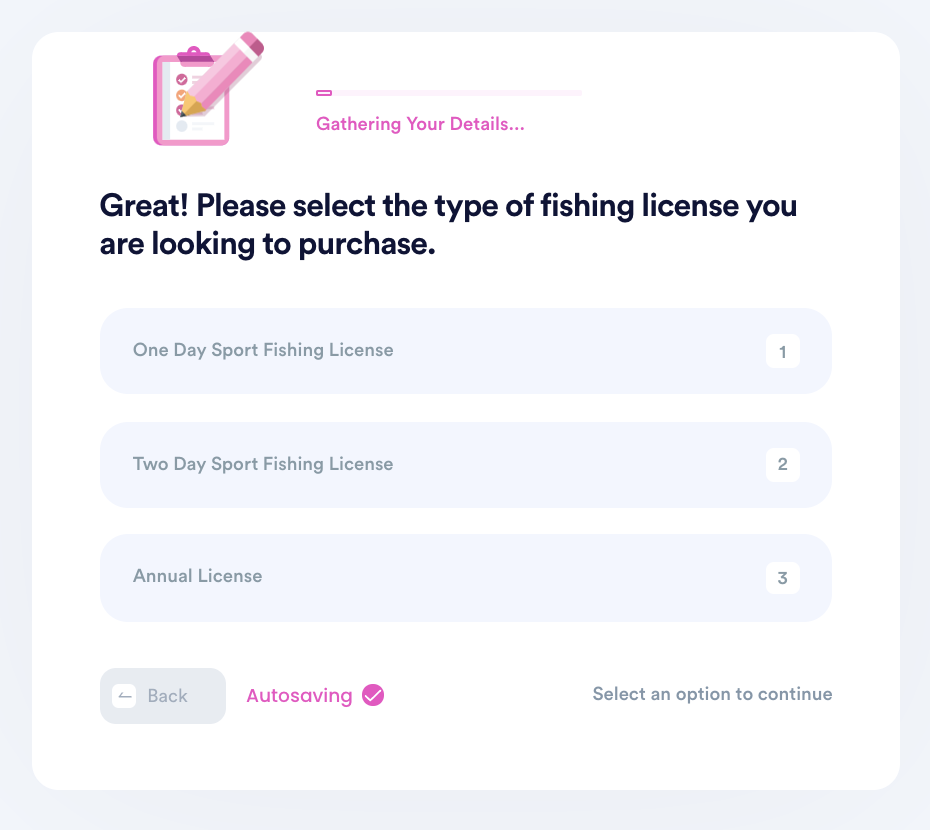Click the pink pencil tip graphic
Screen dimensions: 930x830
[191, 107]
